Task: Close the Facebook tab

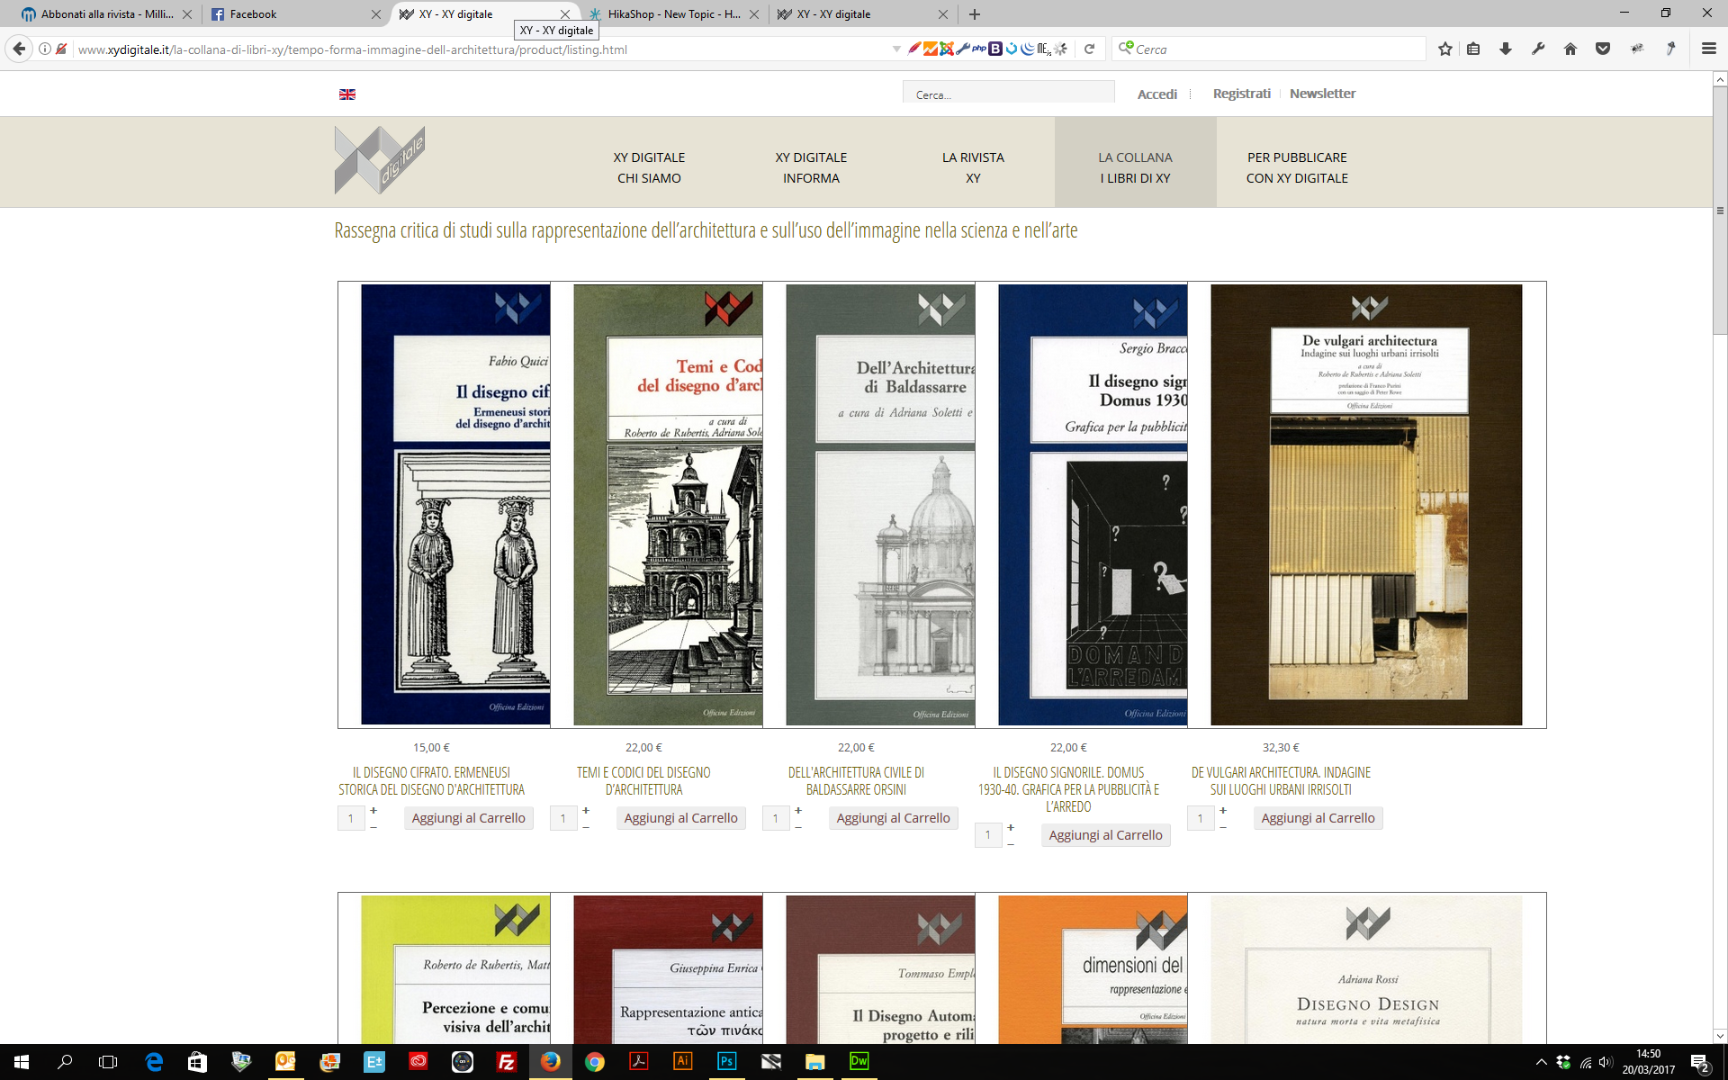Action: pyautogui.click(x=376, y=14)
